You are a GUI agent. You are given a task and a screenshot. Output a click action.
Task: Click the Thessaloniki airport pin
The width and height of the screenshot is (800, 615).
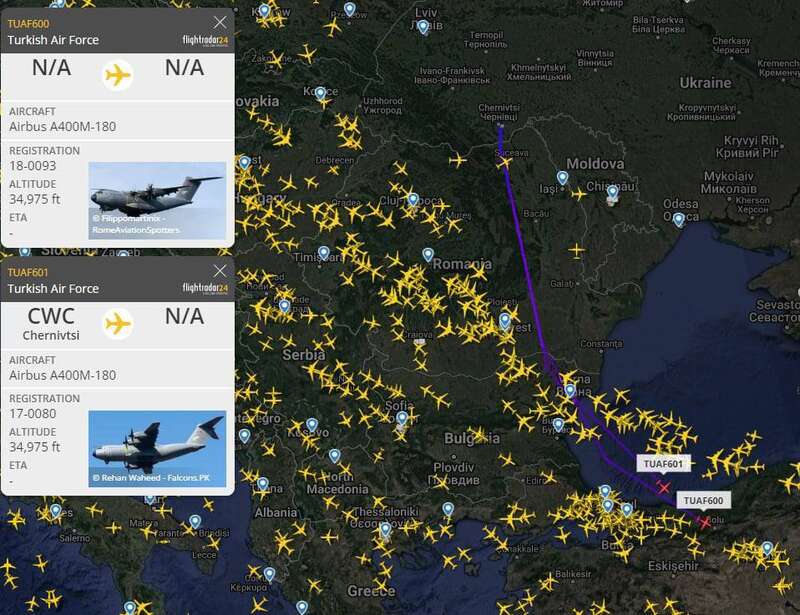click(x=386, y=530)
